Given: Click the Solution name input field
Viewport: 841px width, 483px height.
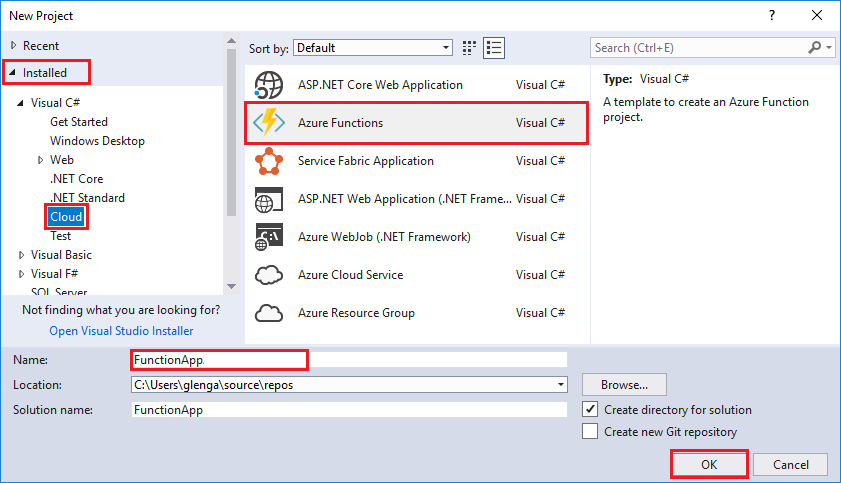Looking at the screenshot, I should tap(349, 410).
